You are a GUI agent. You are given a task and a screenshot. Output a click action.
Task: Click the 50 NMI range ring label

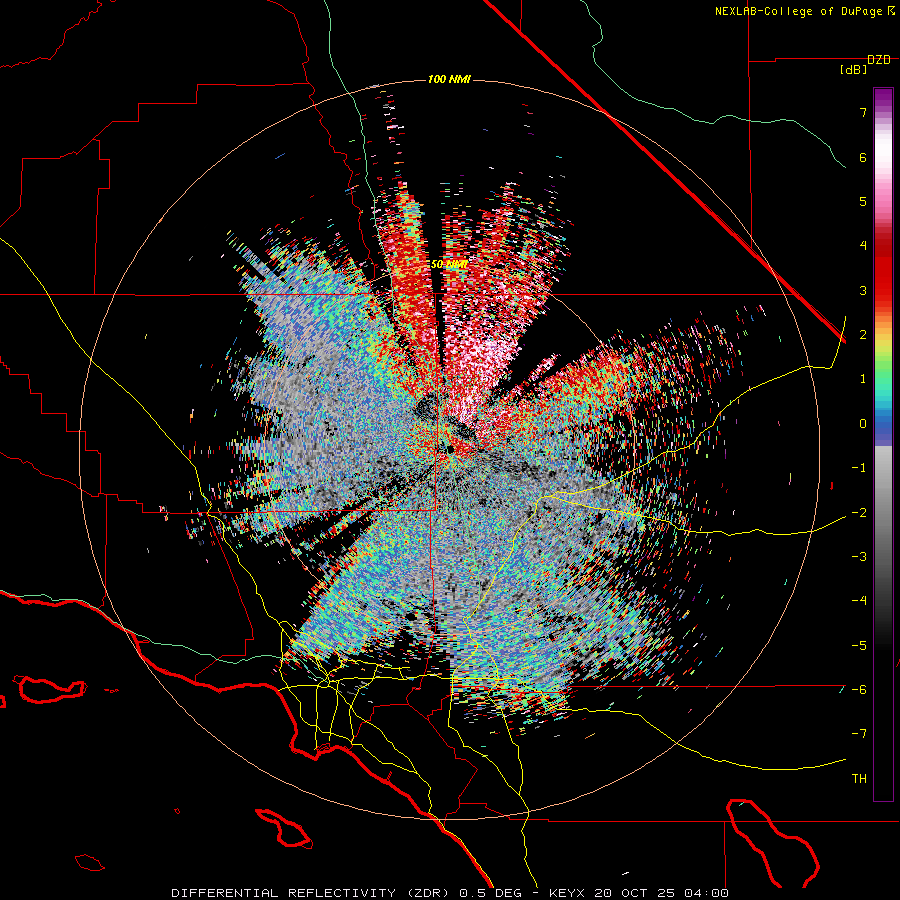point(448,265)
